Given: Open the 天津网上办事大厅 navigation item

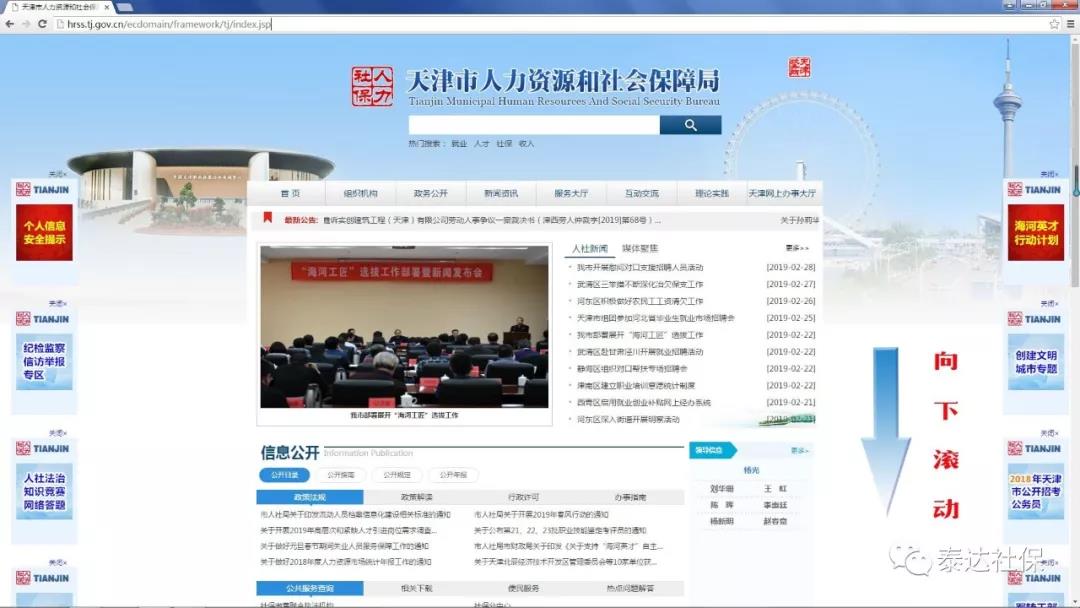Looking at the screenshot, I should tap(782, 193).
